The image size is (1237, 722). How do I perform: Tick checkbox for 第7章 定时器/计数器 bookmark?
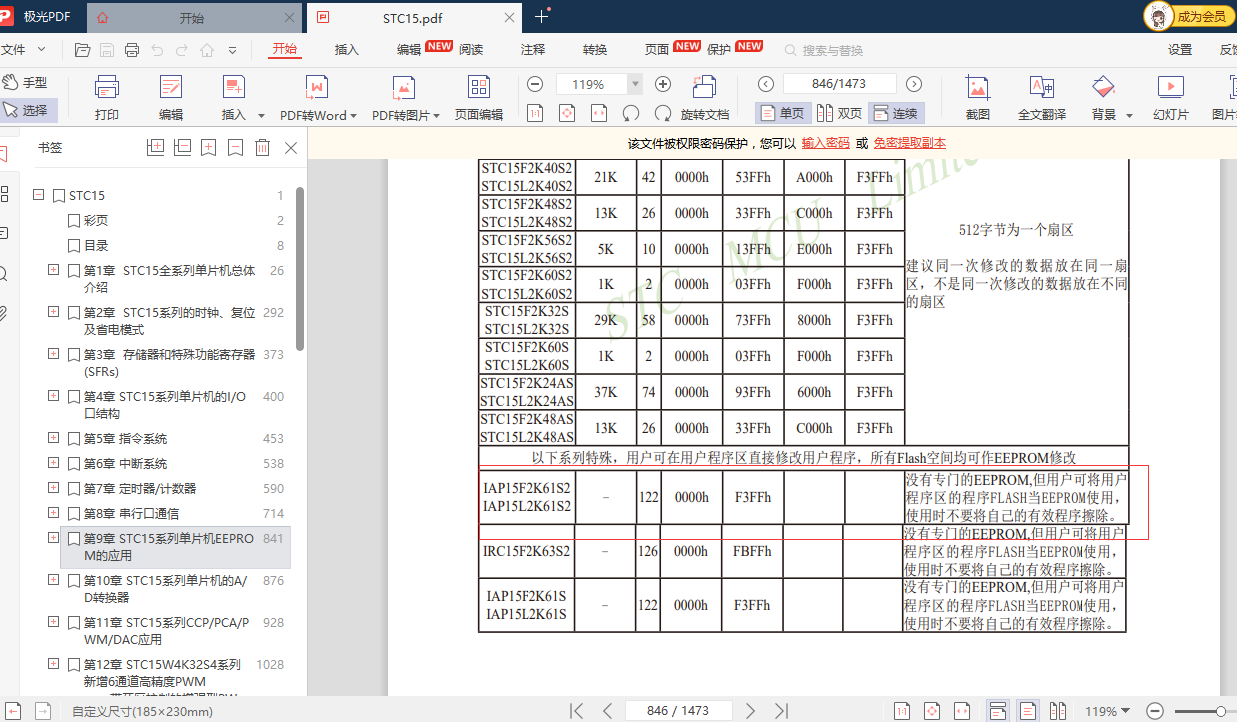74,489
